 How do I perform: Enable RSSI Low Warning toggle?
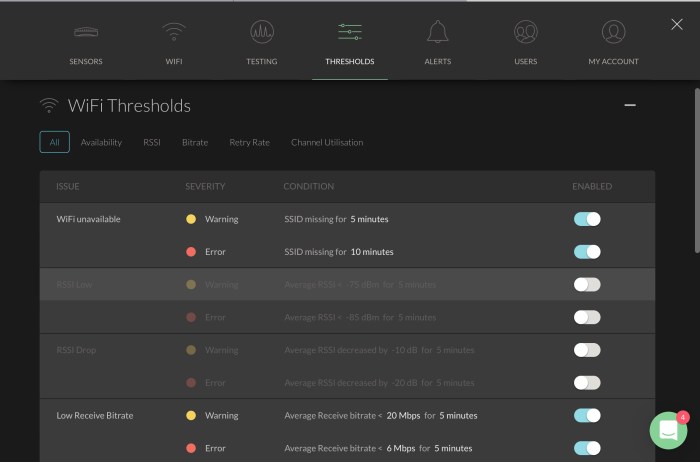pyautogui.click(x=587, y=285)
